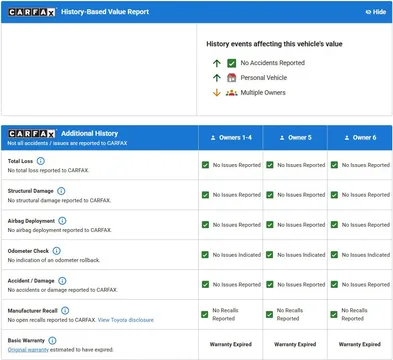Click the CARFAX logo in Additional History header
The height and width of the screenshot is (360, 393).
[32, 134]
